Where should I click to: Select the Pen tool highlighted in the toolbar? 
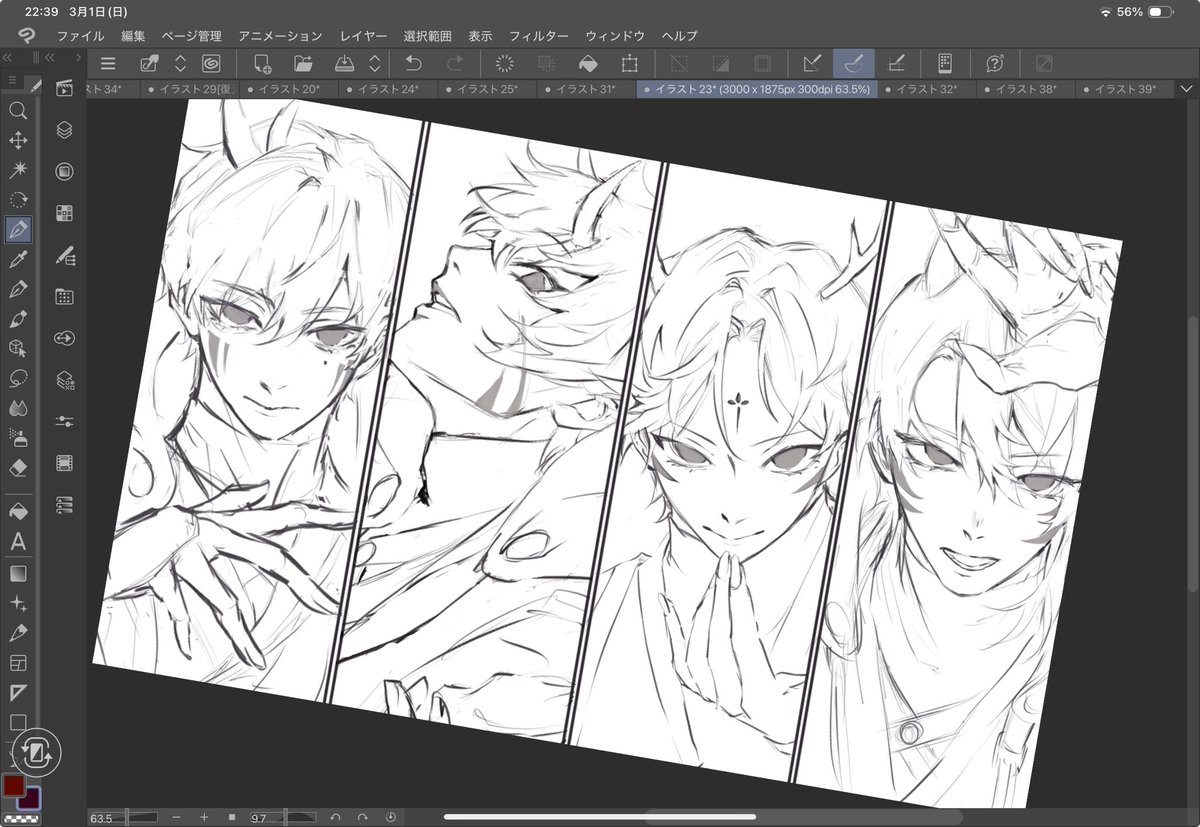[x=18, y=230]
